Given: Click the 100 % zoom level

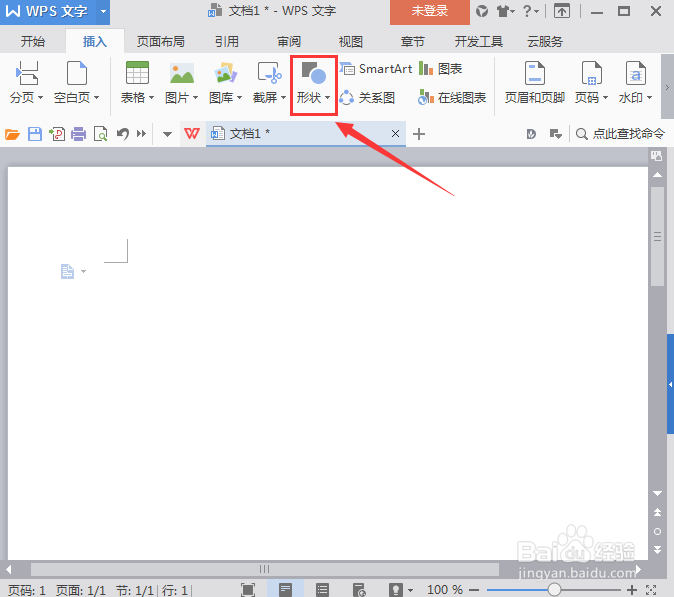Looking at the screenshot, I should coord(445,590).
